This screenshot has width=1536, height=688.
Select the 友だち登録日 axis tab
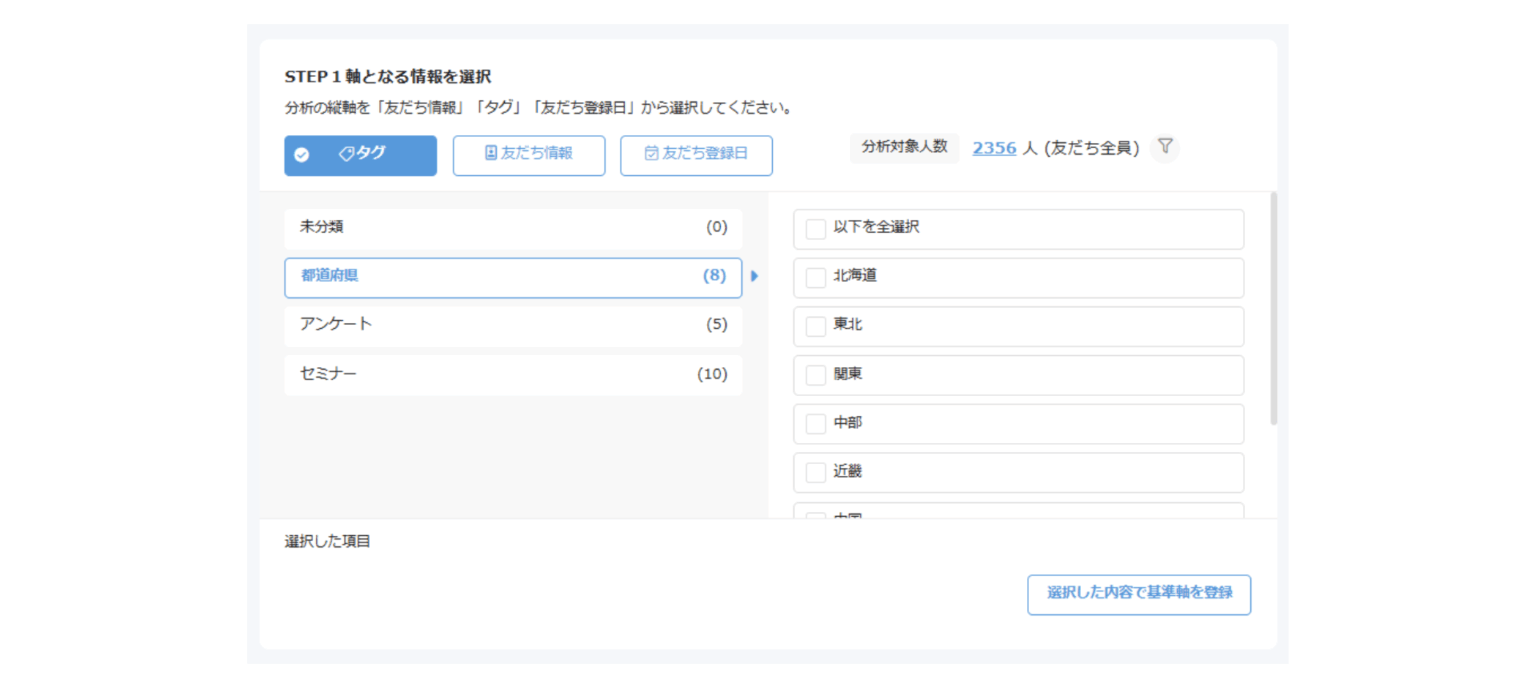click(x=696, y=155)
